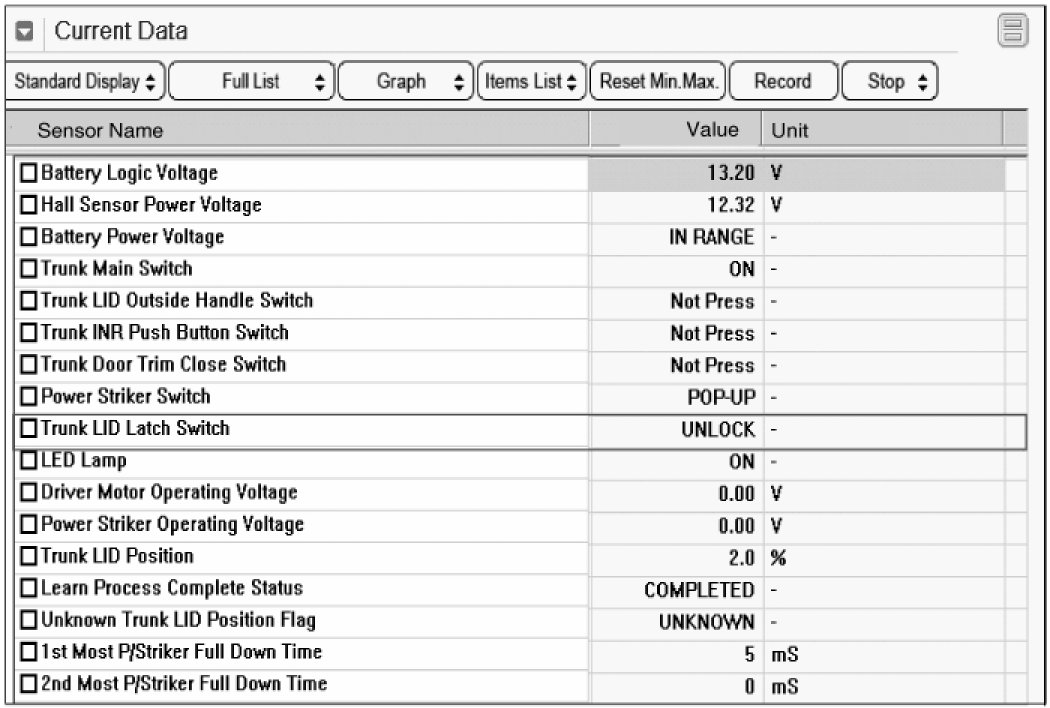Open the Graph dropdown
Viewport: 1050px width, 708px height.
(405, 82)
